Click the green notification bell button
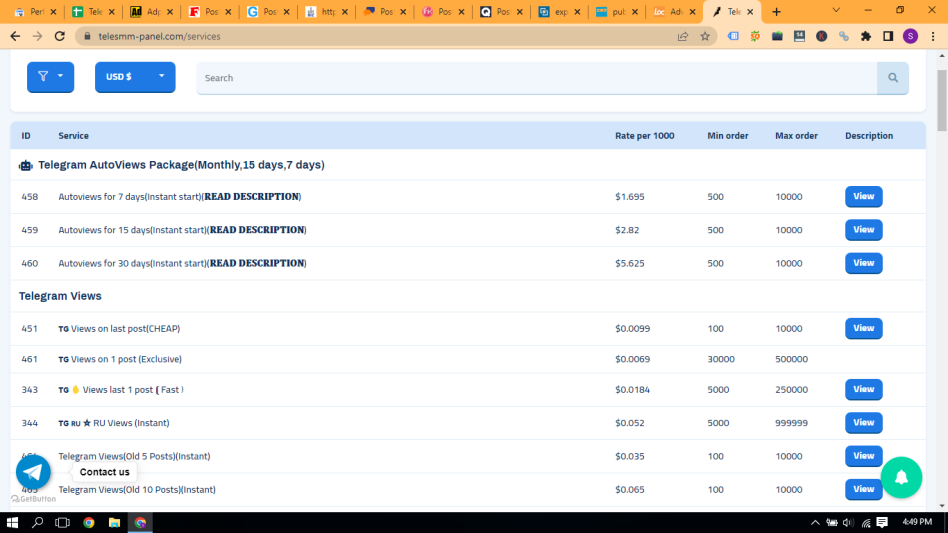948x533 pixels. 901,477
